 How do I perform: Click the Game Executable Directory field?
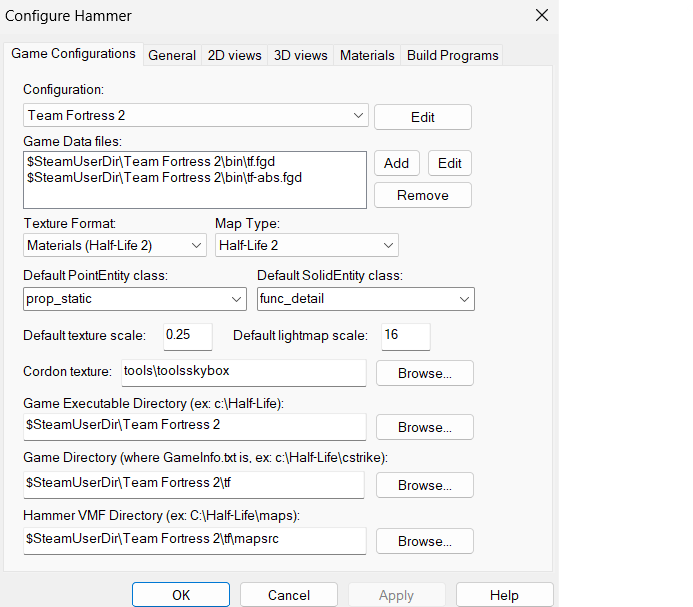point(195,427)
